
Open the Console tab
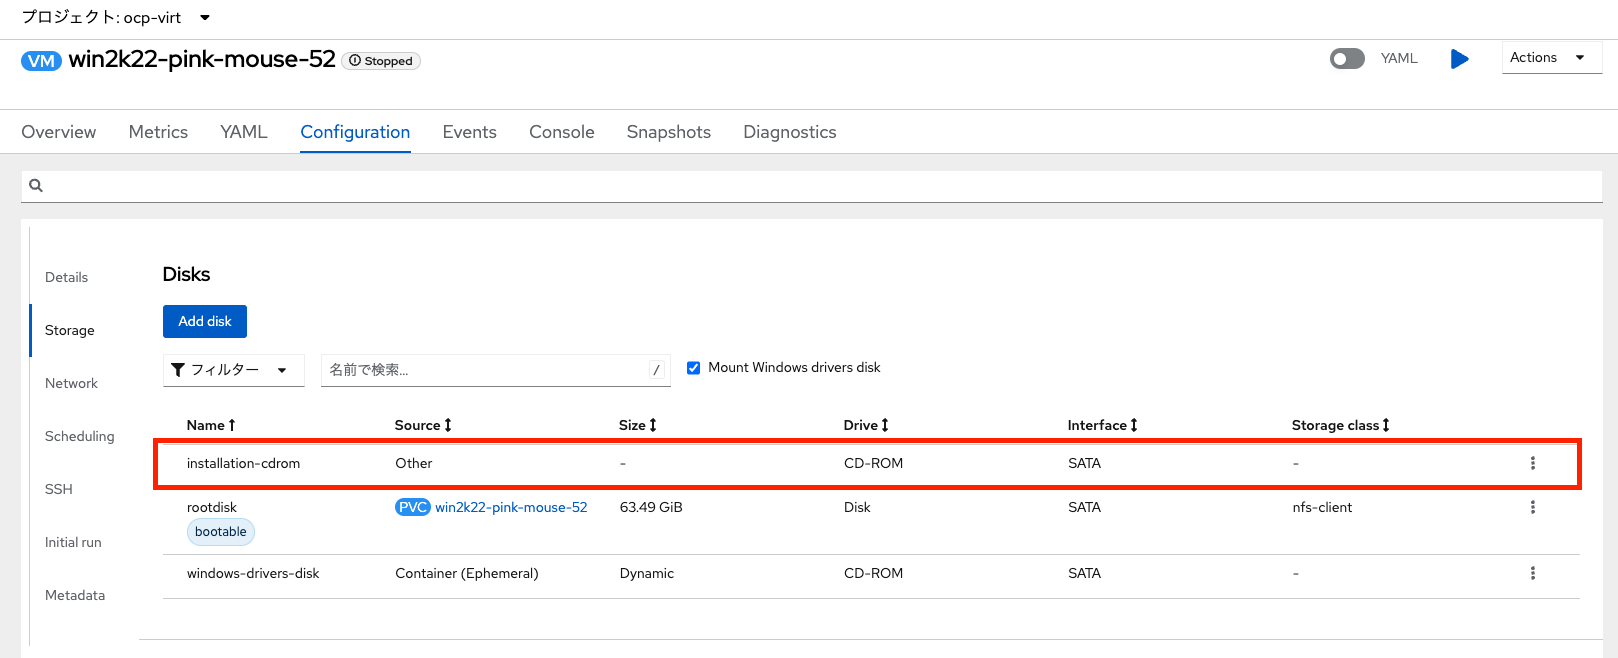point(561,132)
